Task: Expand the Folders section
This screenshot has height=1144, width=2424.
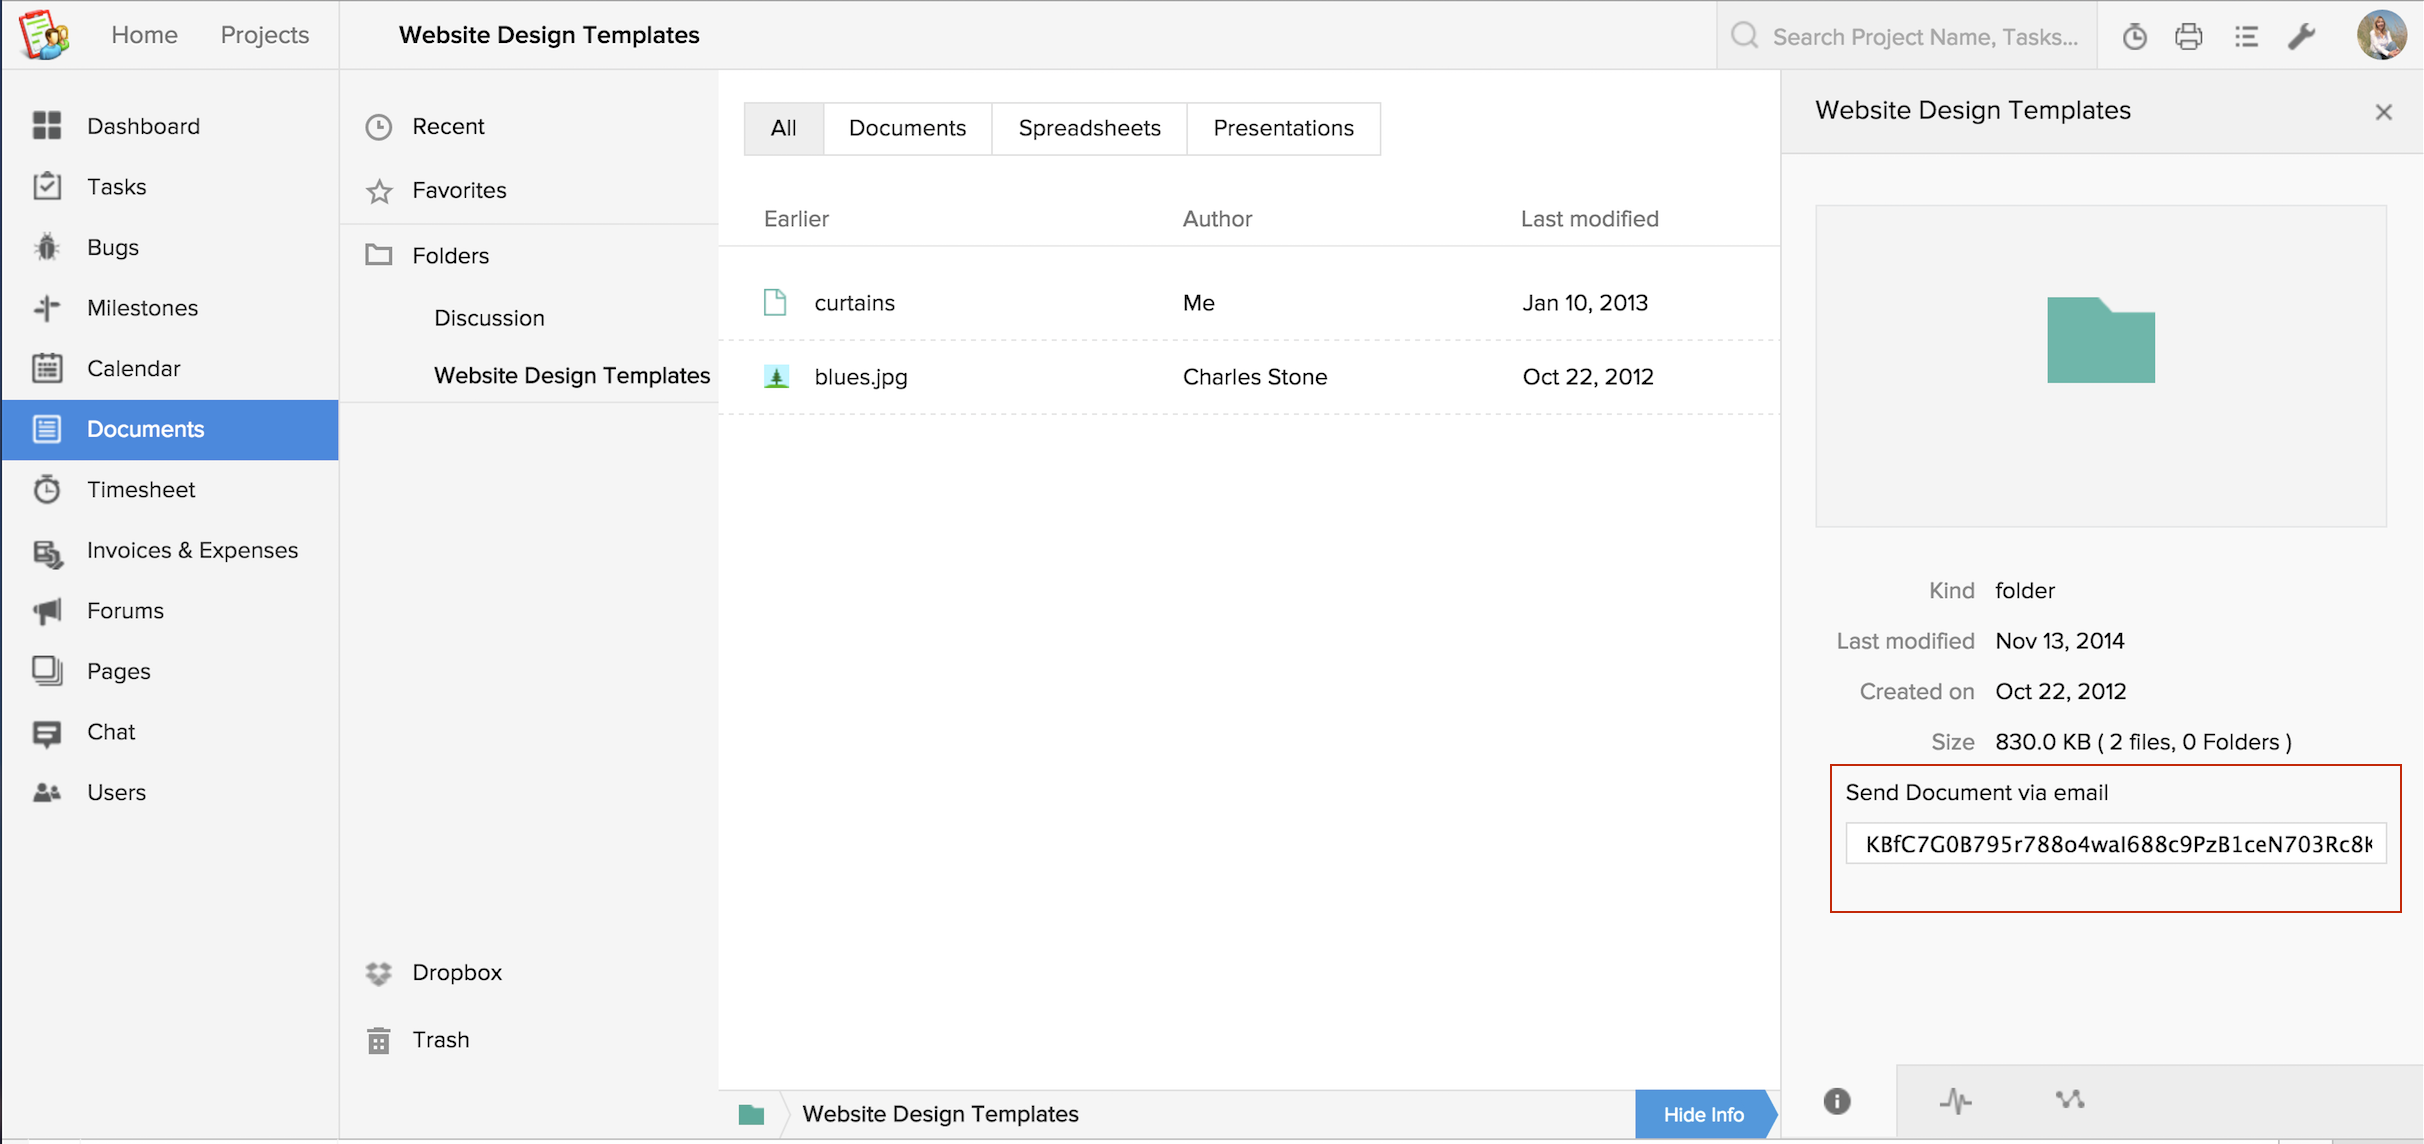Action: click(x=450, y=256)
